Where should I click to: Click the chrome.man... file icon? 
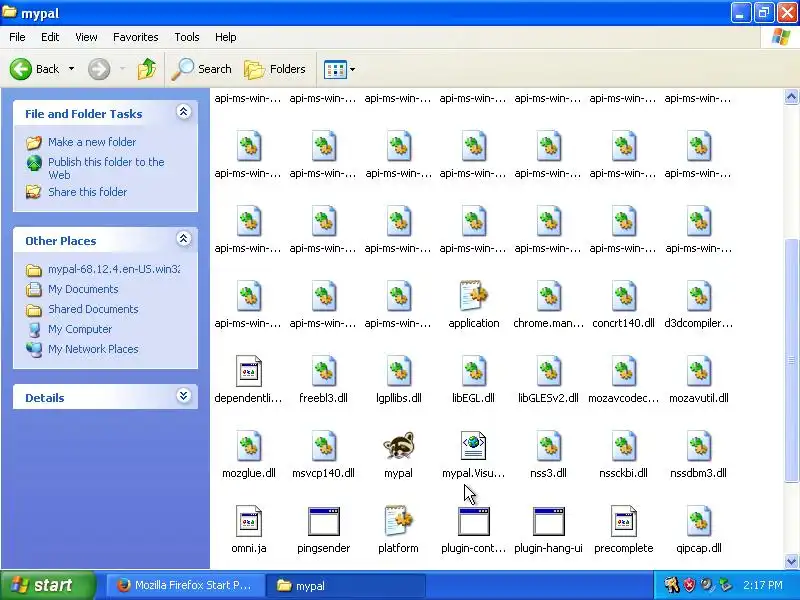pyautogui.click(x=548, y=296)
